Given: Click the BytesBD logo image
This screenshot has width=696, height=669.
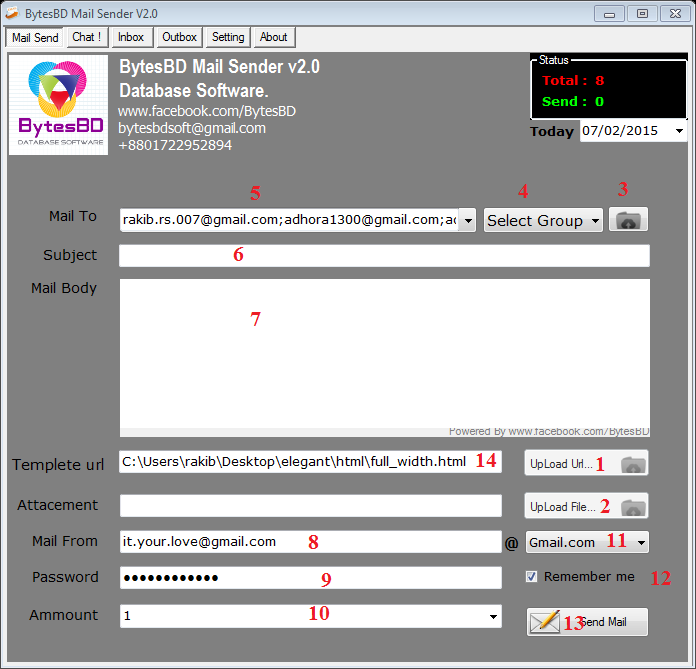Looking at the screenshot, I should (58, 105).
